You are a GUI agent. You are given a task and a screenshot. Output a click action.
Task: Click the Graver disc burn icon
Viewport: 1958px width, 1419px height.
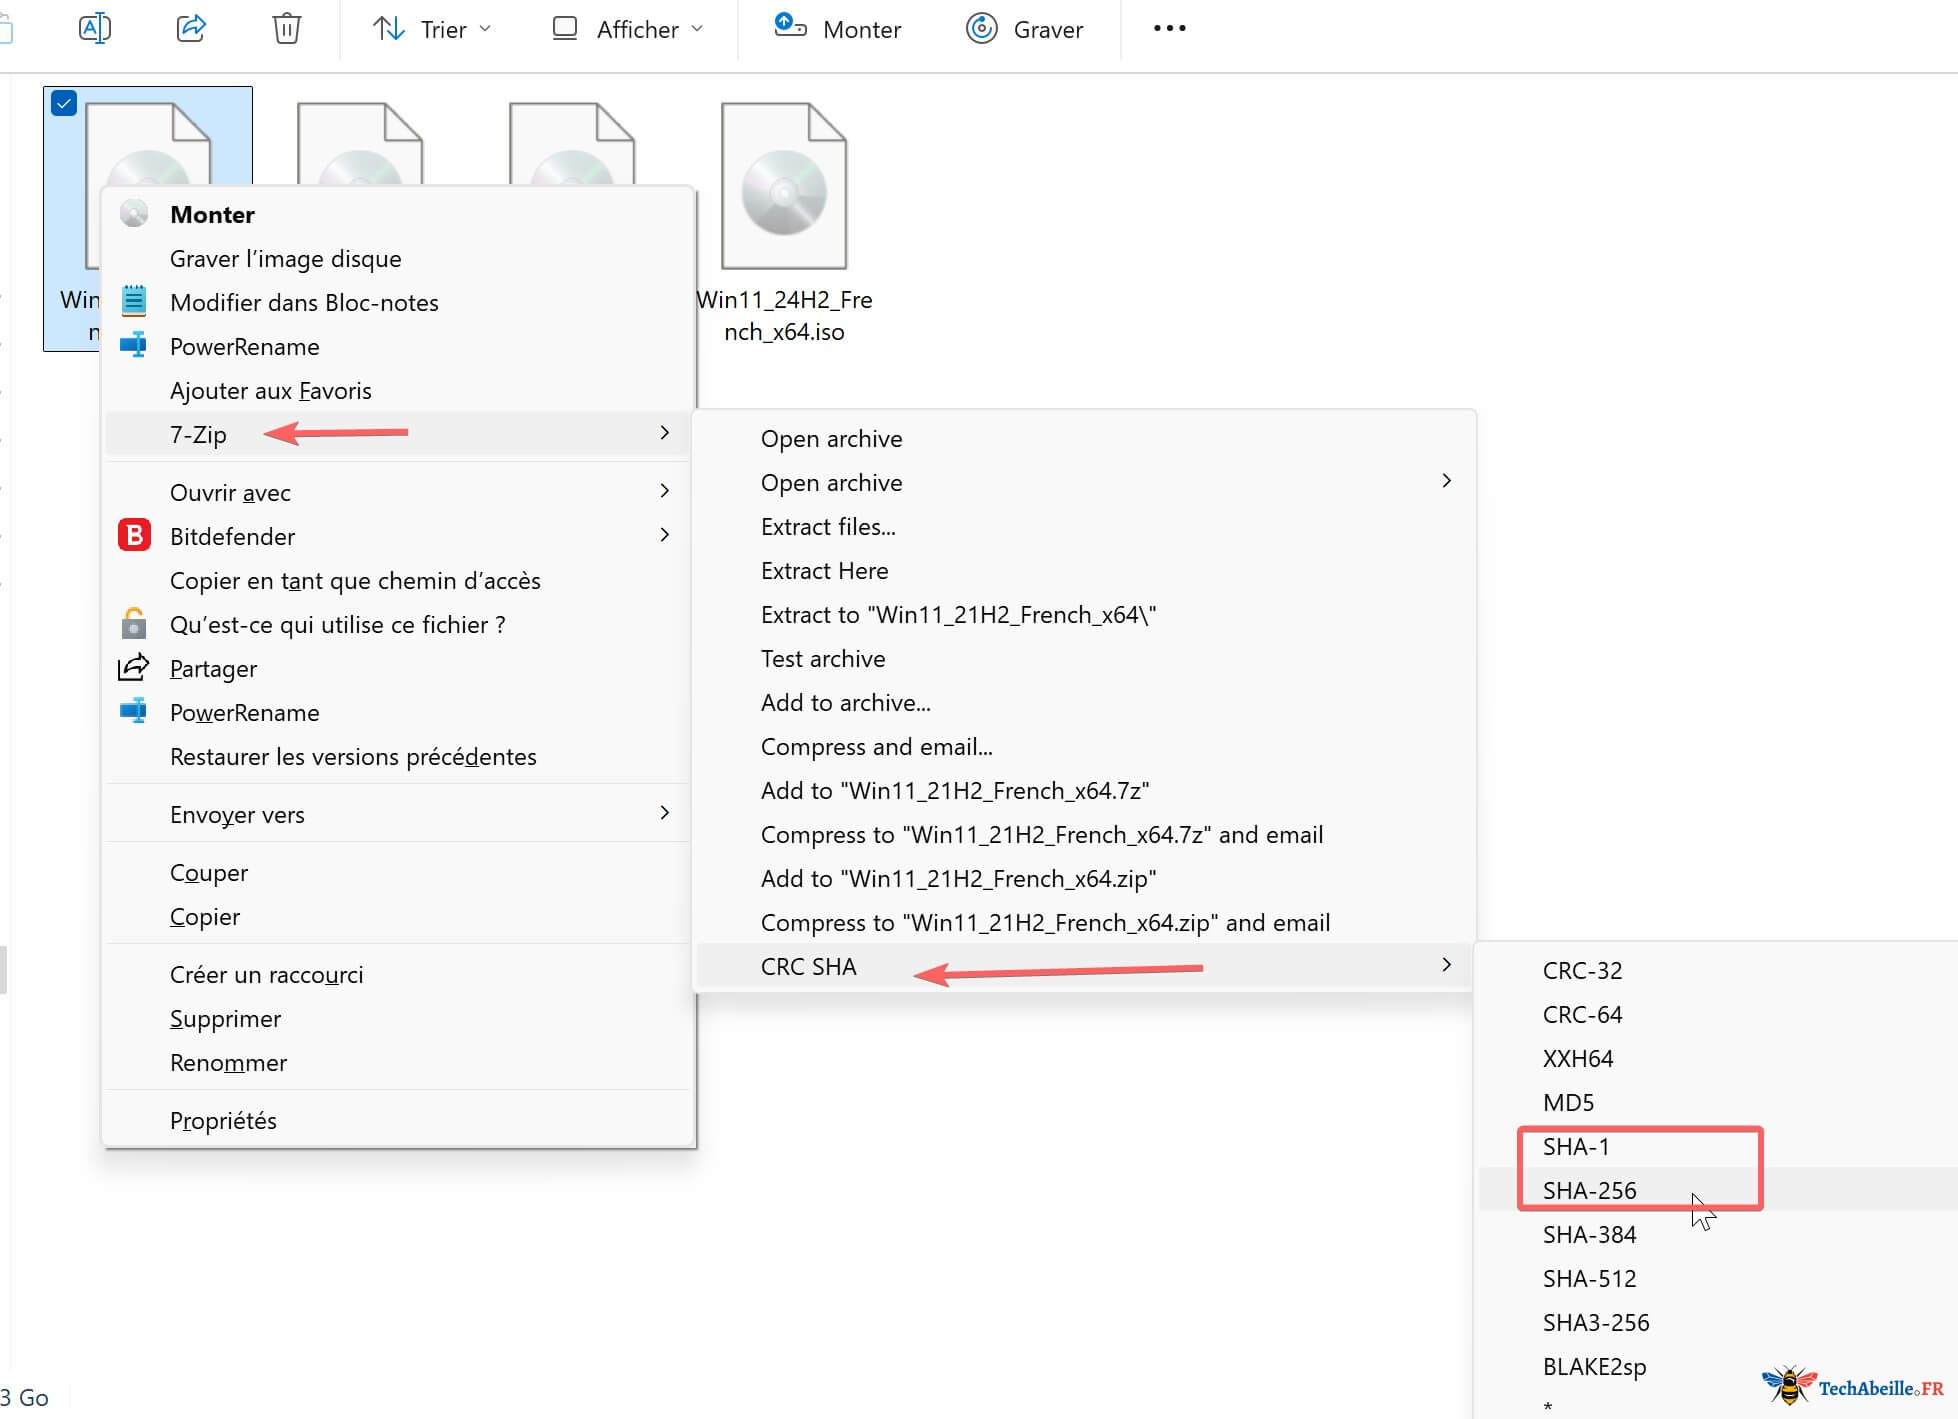(981, 28)
